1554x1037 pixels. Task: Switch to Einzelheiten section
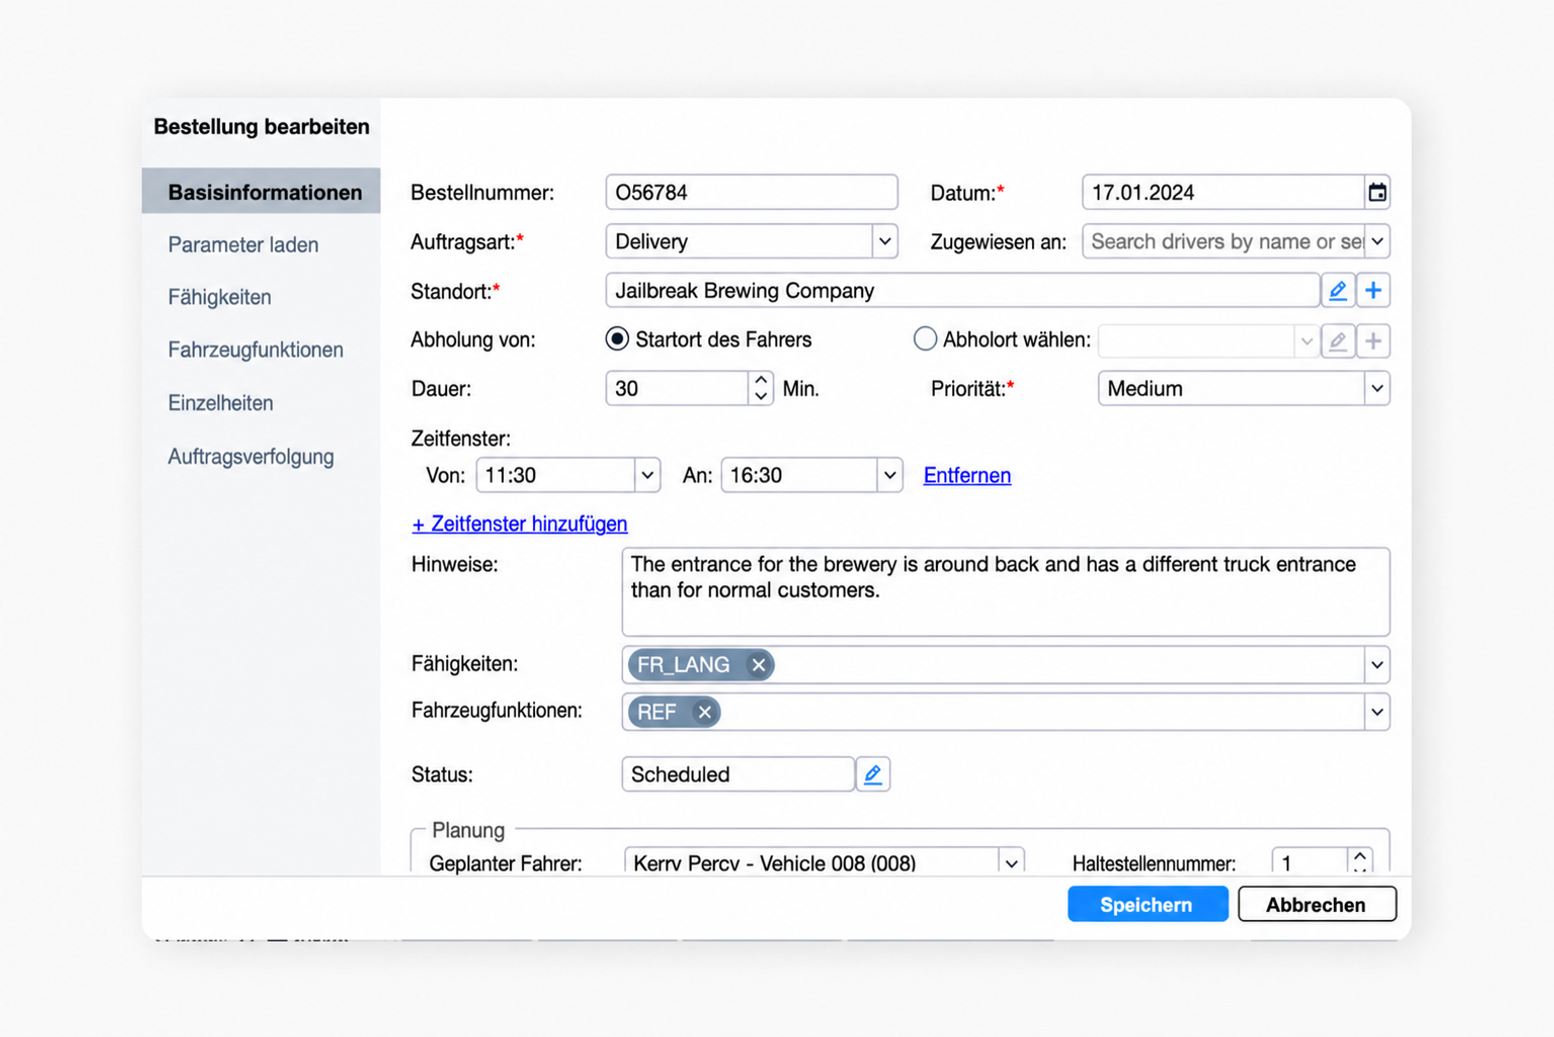click(220, 403)
